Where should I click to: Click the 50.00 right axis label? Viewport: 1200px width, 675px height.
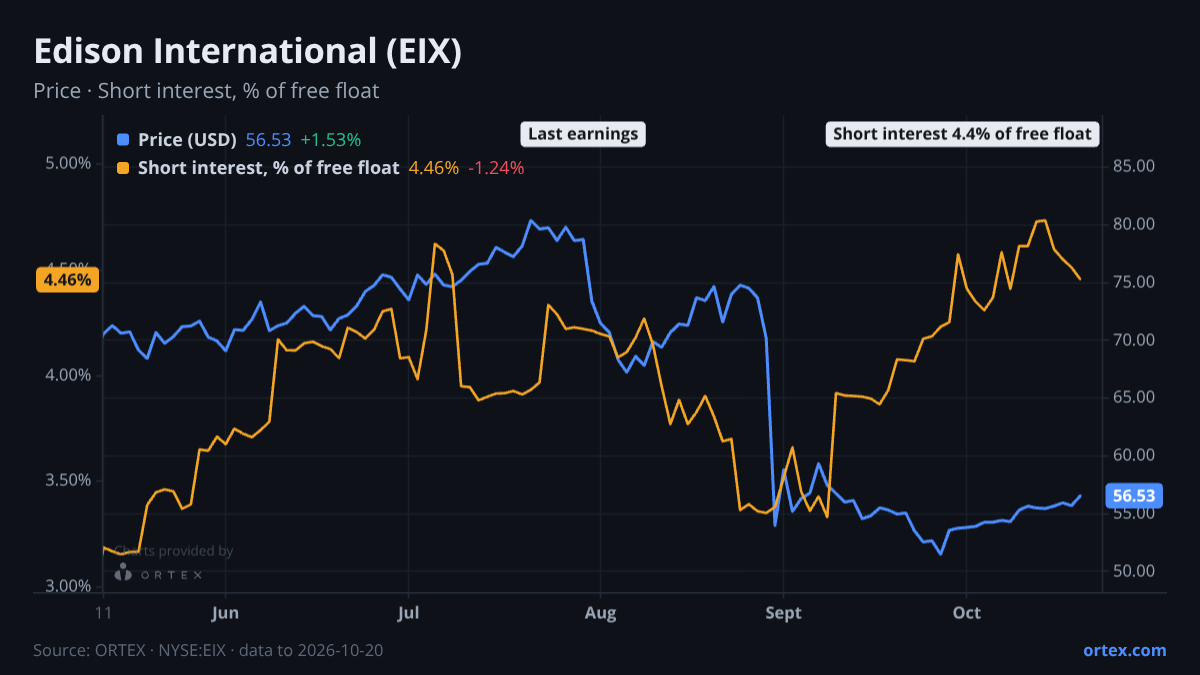click(1134, 571)
